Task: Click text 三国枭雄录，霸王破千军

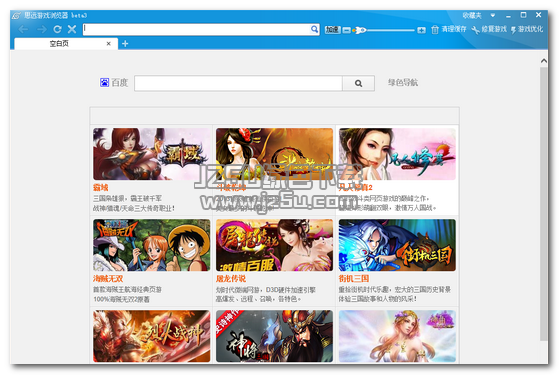Action: pyautogui.click(x=127, y=199)
